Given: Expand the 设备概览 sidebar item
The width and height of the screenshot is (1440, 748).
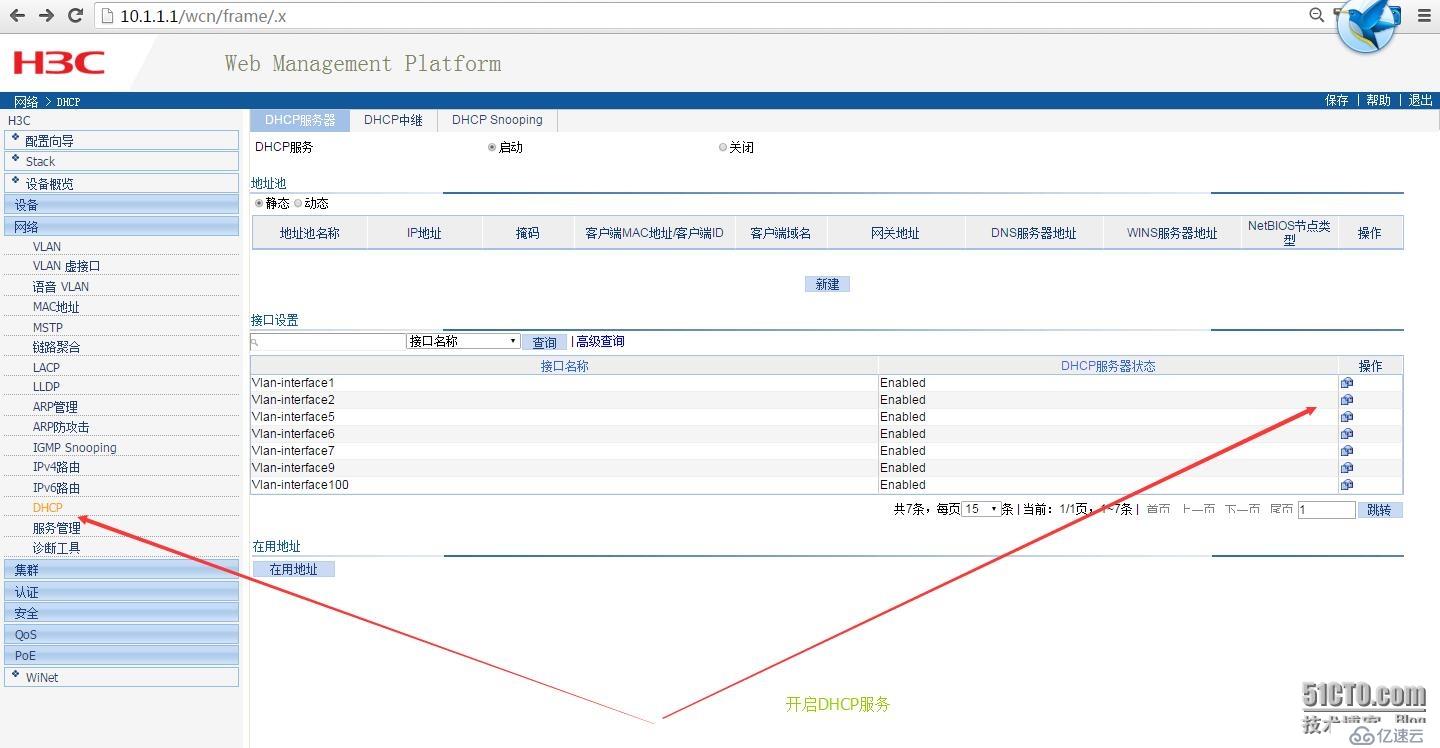Looking at the screenshot, I should [121, 183].
